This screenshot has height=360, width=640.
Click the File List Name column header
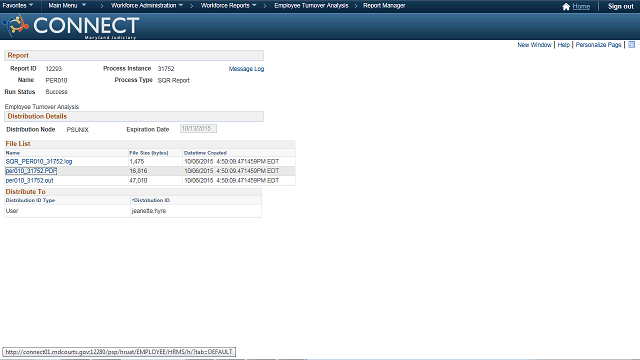point(13,153)
